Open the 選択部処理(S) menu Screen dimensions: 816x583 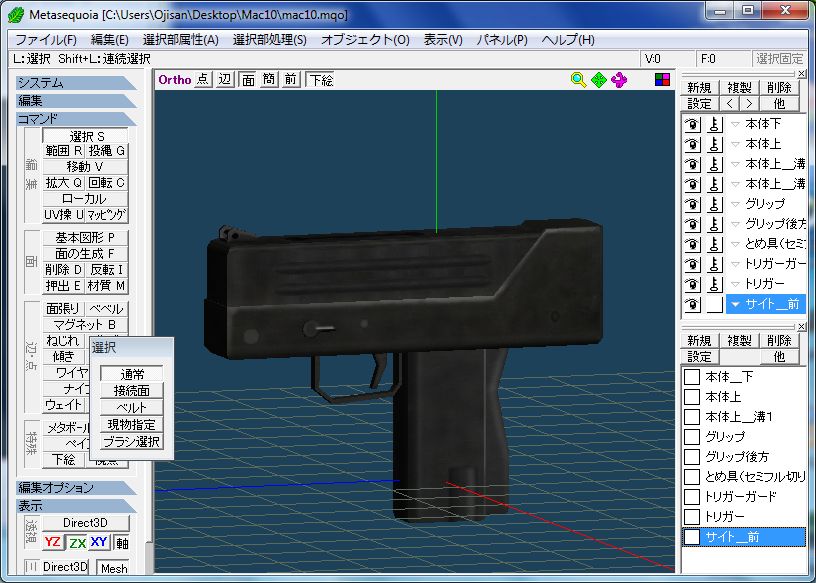click(x=270, y=40)
